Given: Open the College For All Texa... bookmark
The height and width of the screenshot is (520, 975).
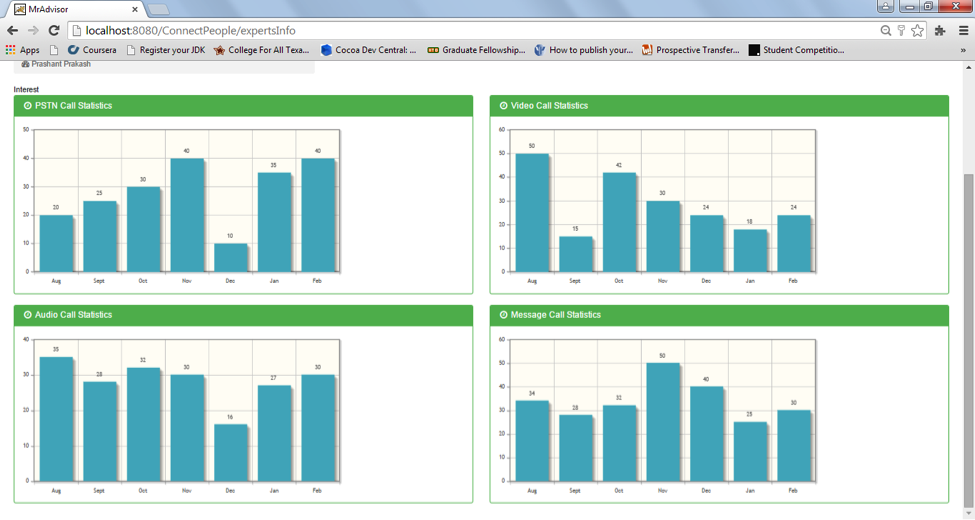Looking at the screenshot, I should [261, 50].
